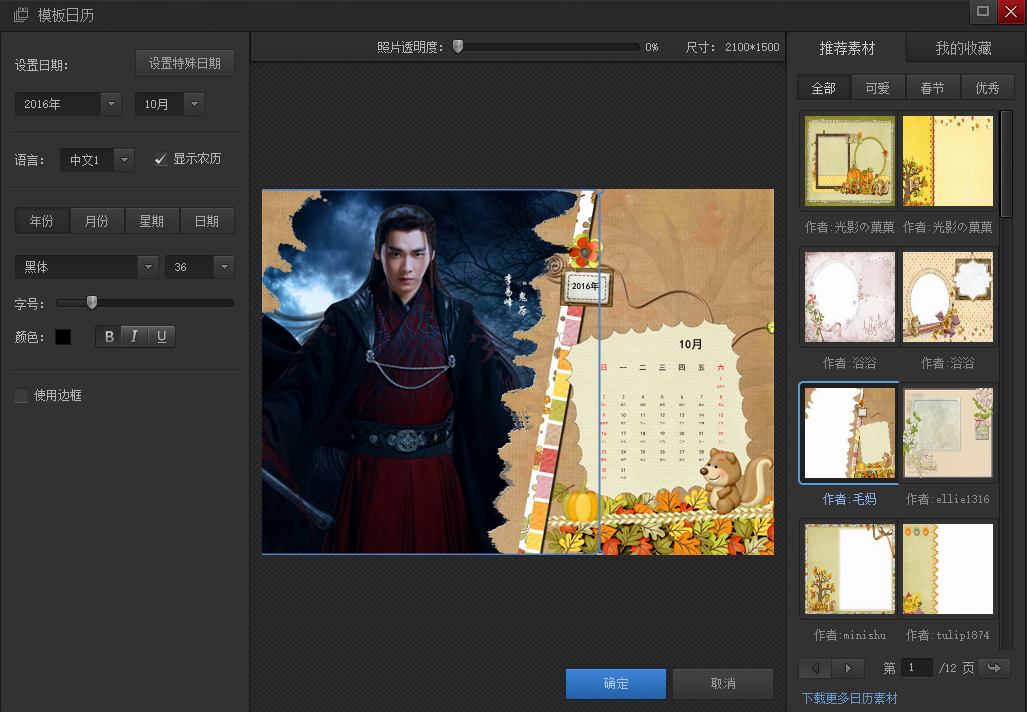Toggle the italic (I) formatting icon
The width and height of the screenshot is (1027, 712).
pos(134,336)
